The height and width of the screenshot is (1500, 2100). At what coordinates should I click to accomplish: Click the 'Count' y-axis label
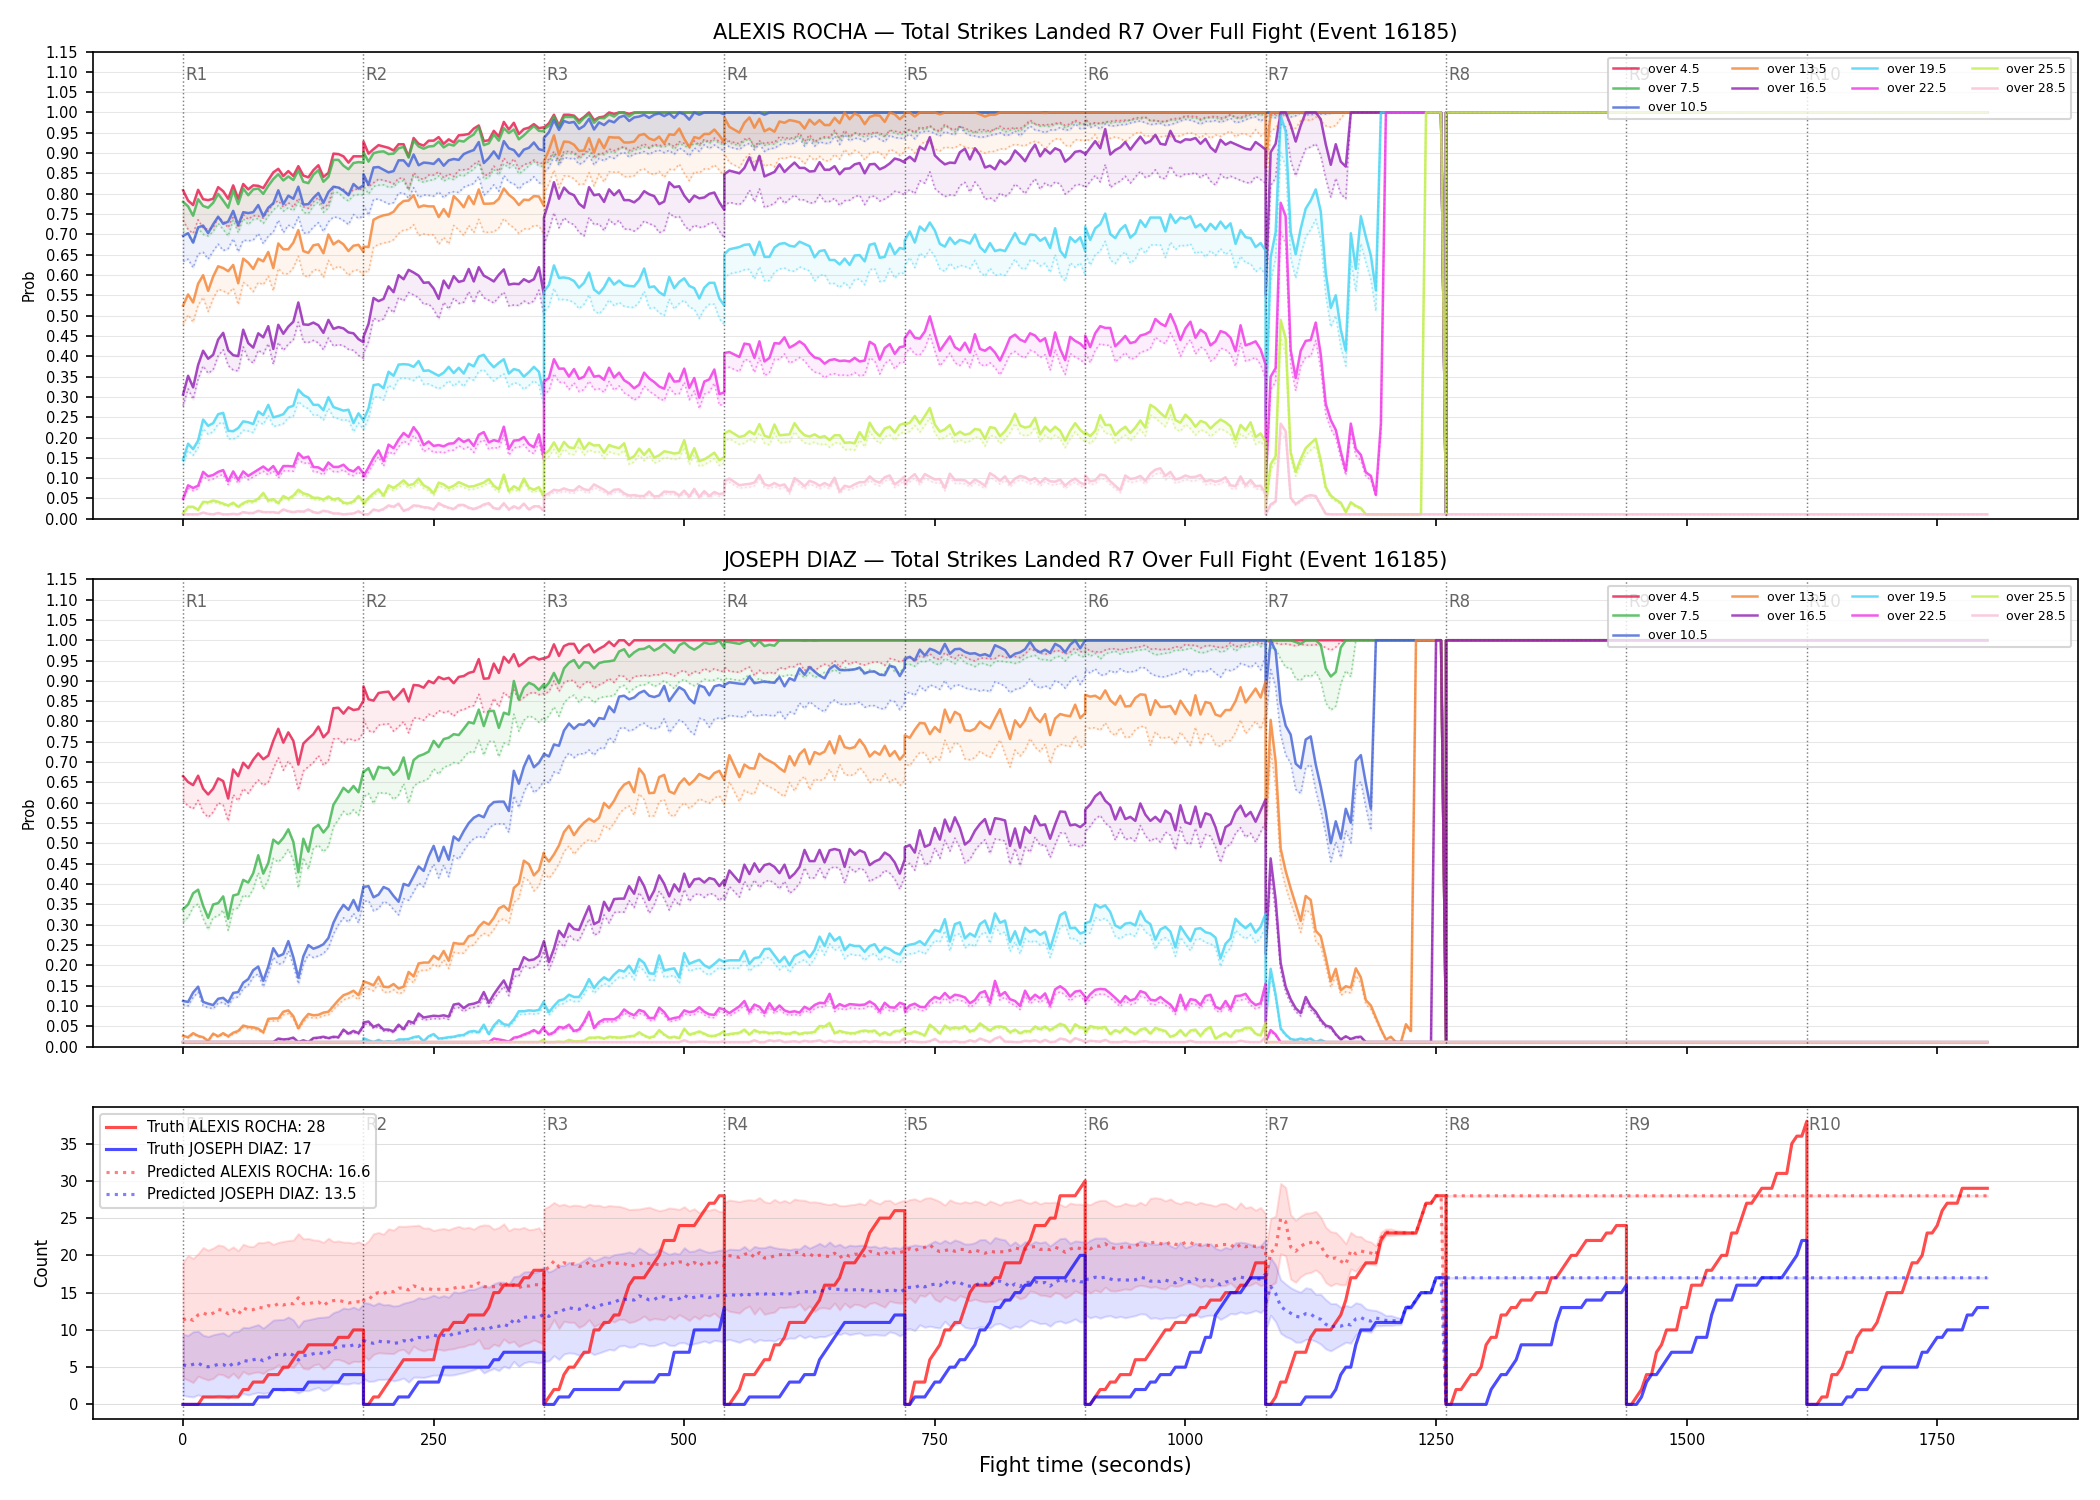point(41,1263)
